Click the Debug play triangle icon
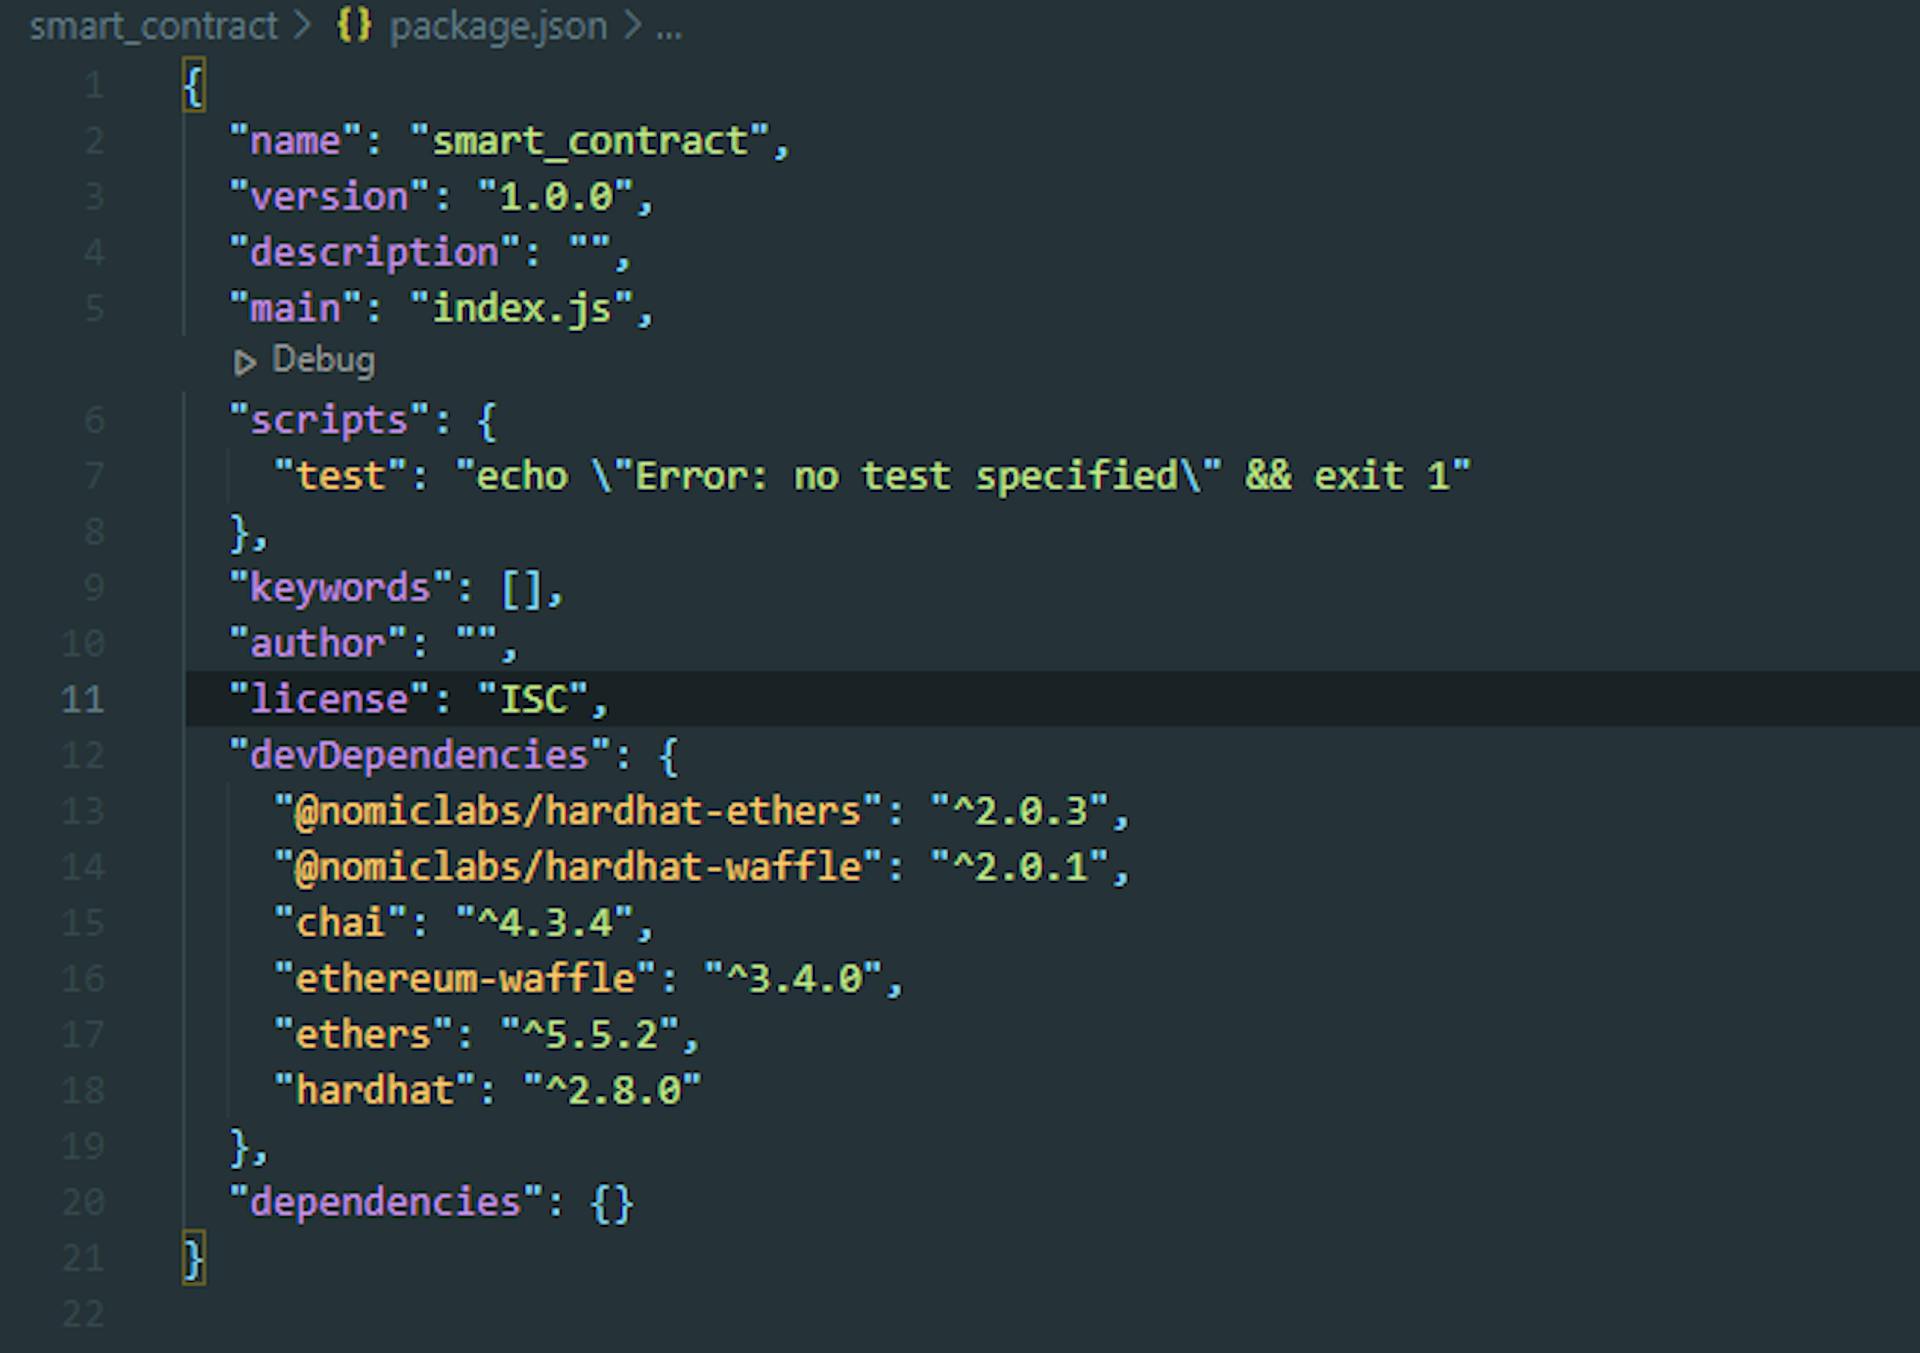This screenshot has height=1353, width=1920. (244, 362)
